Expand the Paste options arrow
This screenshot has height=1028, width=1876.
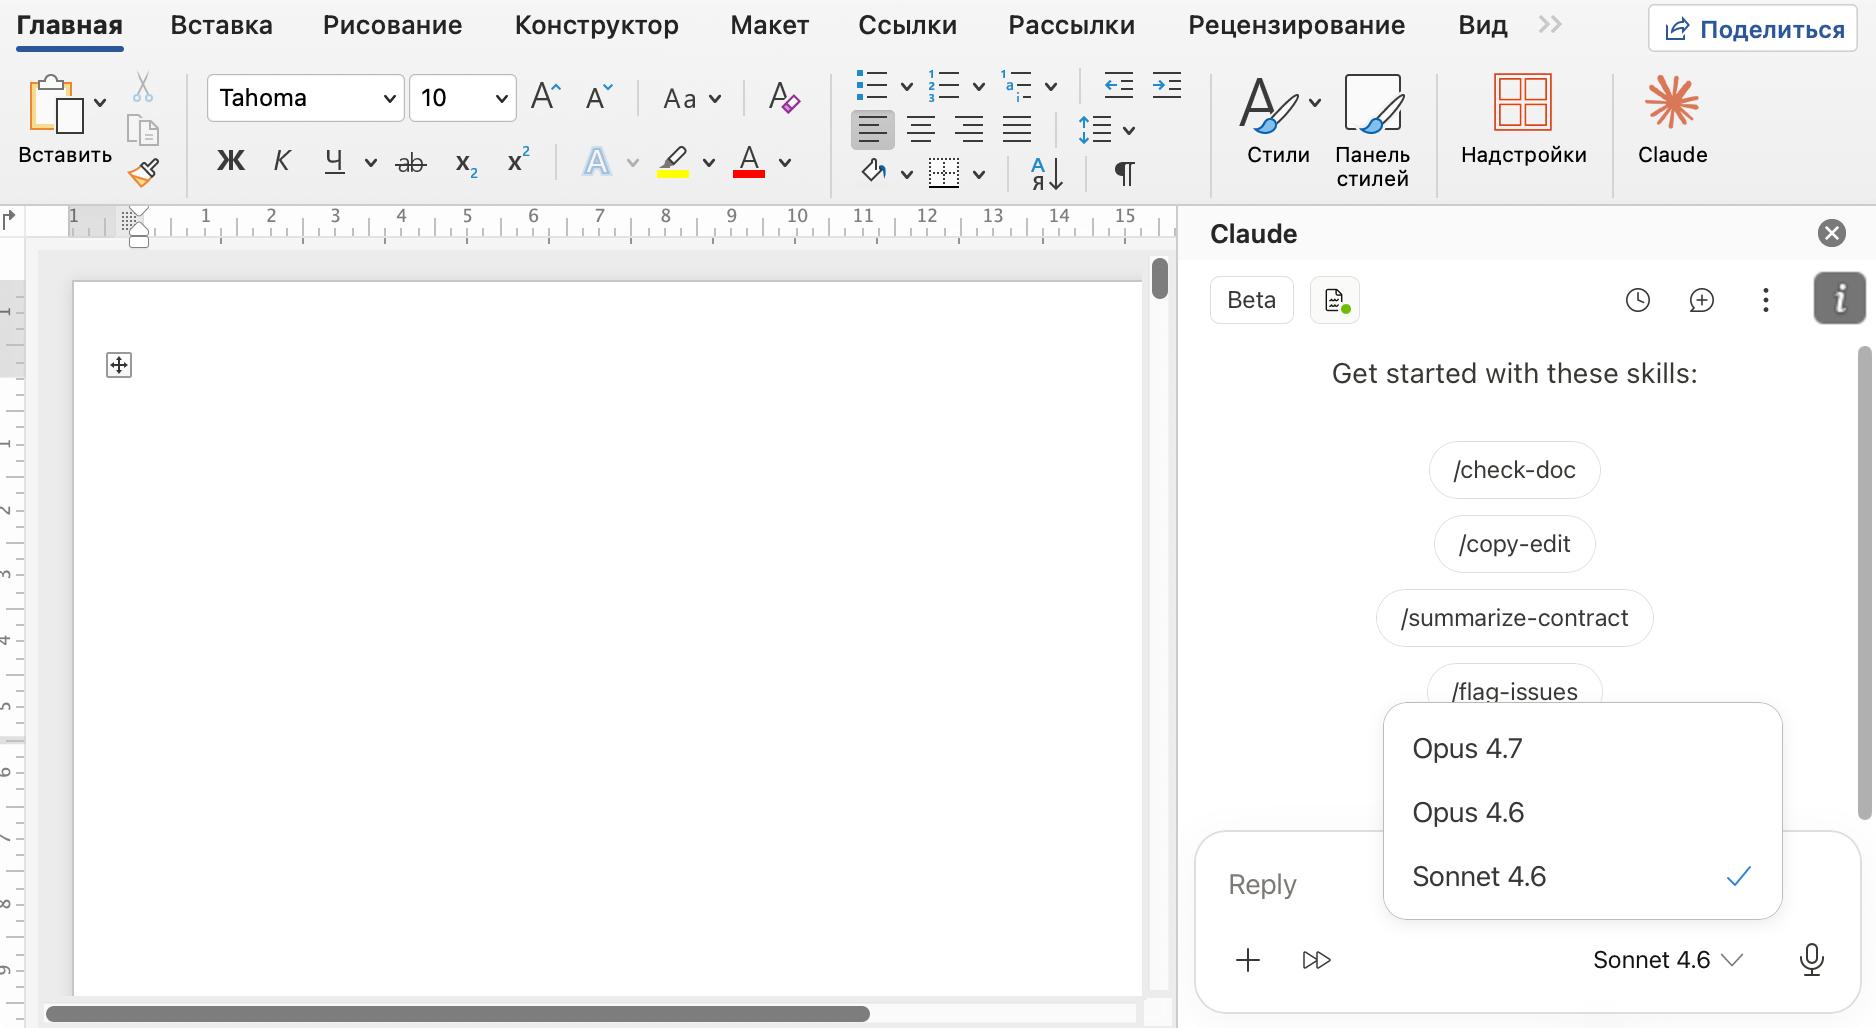[100, 102]
